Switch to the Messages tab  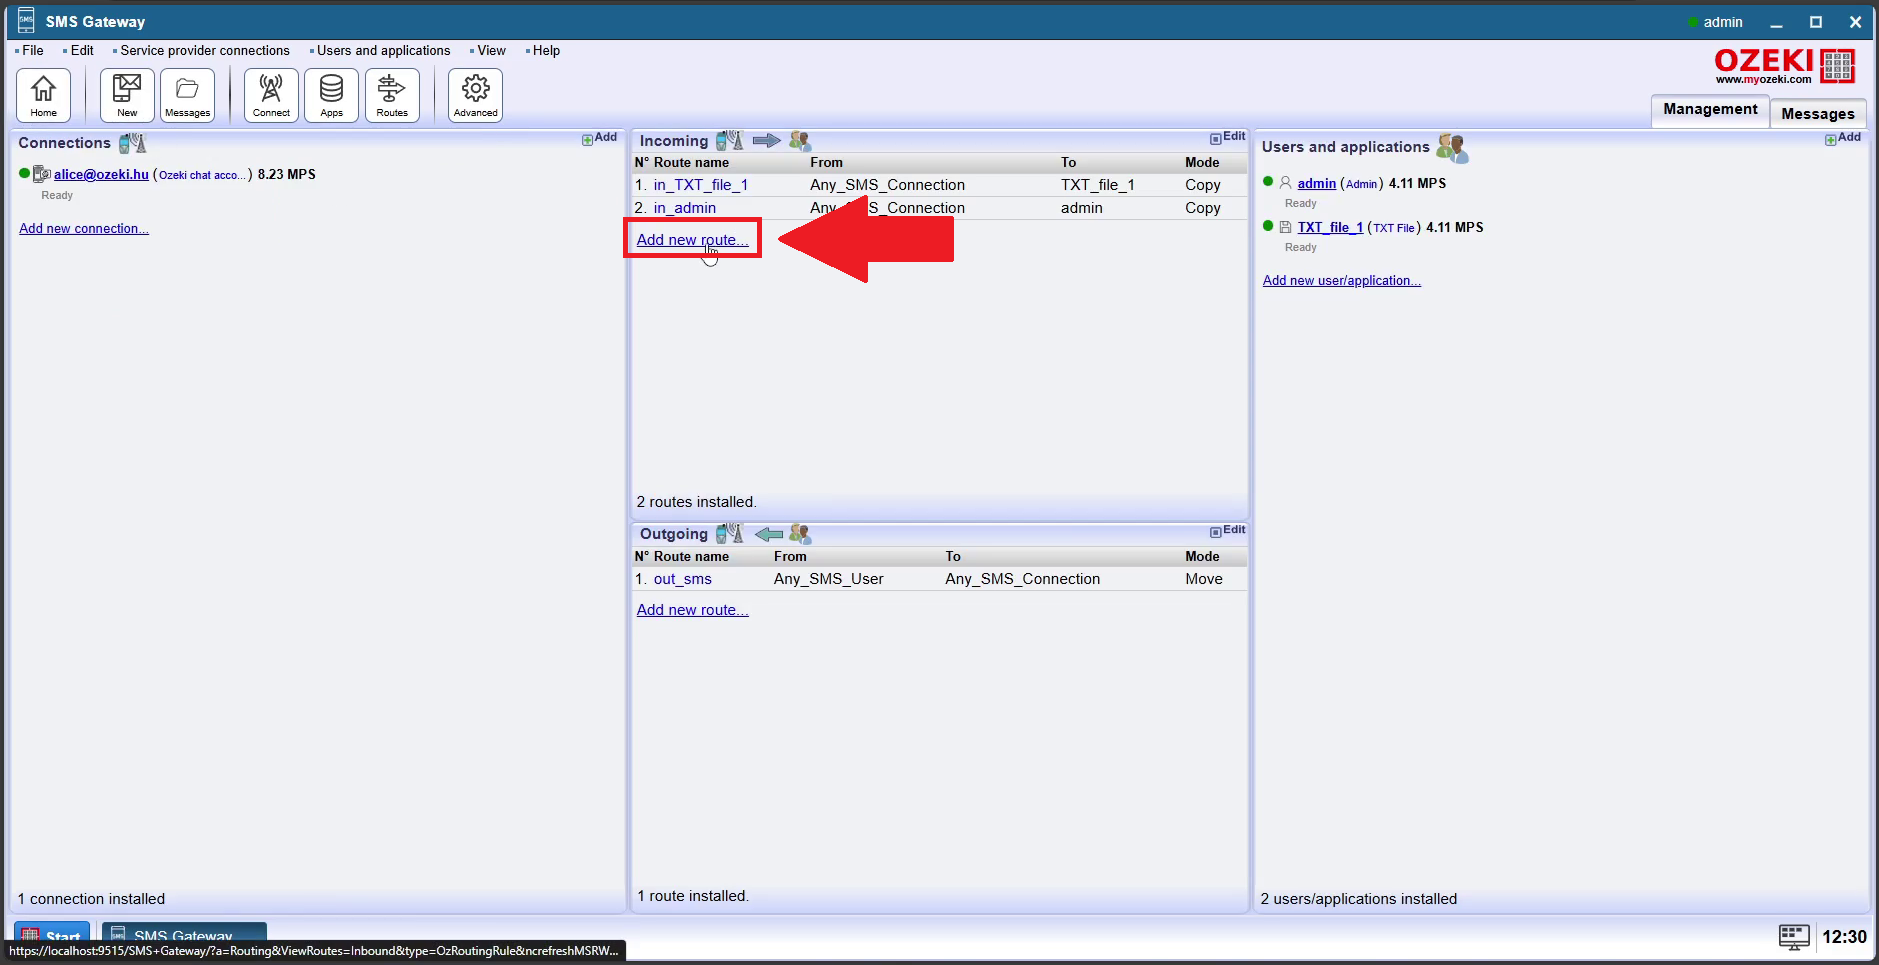coord(1817,114)
